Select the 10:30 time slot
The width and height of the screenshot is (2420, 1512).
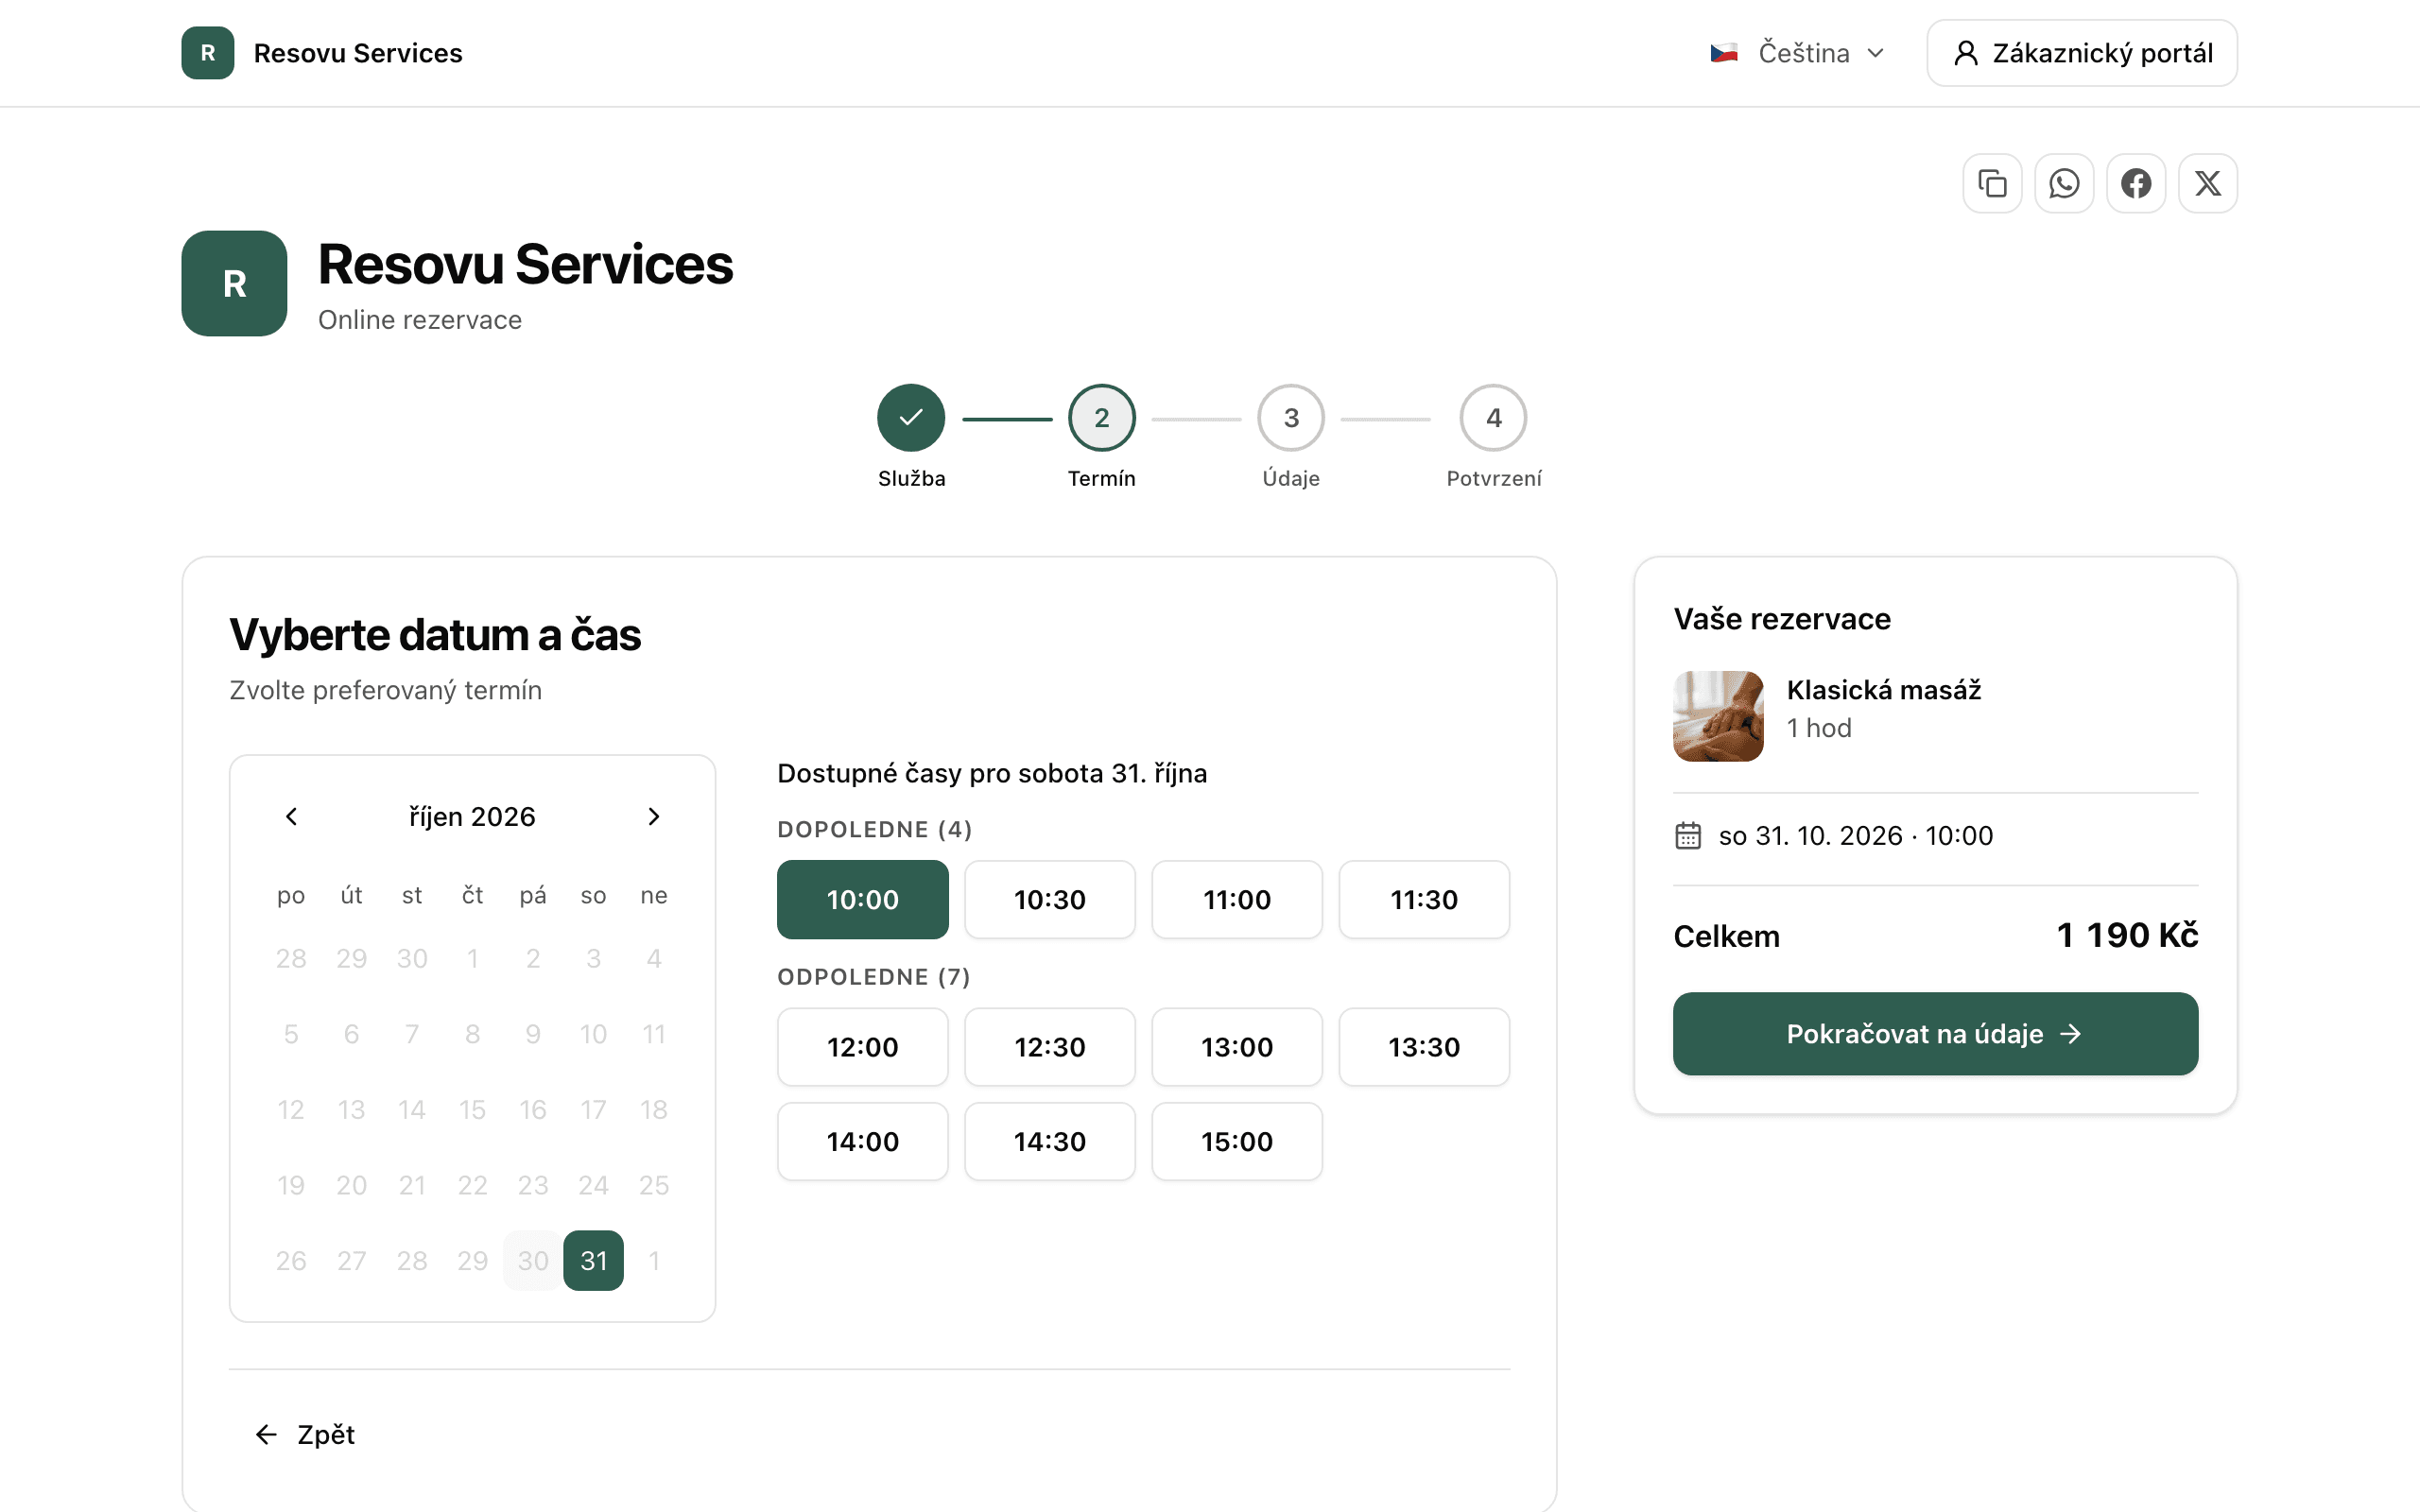click(x=1049, y=899)
